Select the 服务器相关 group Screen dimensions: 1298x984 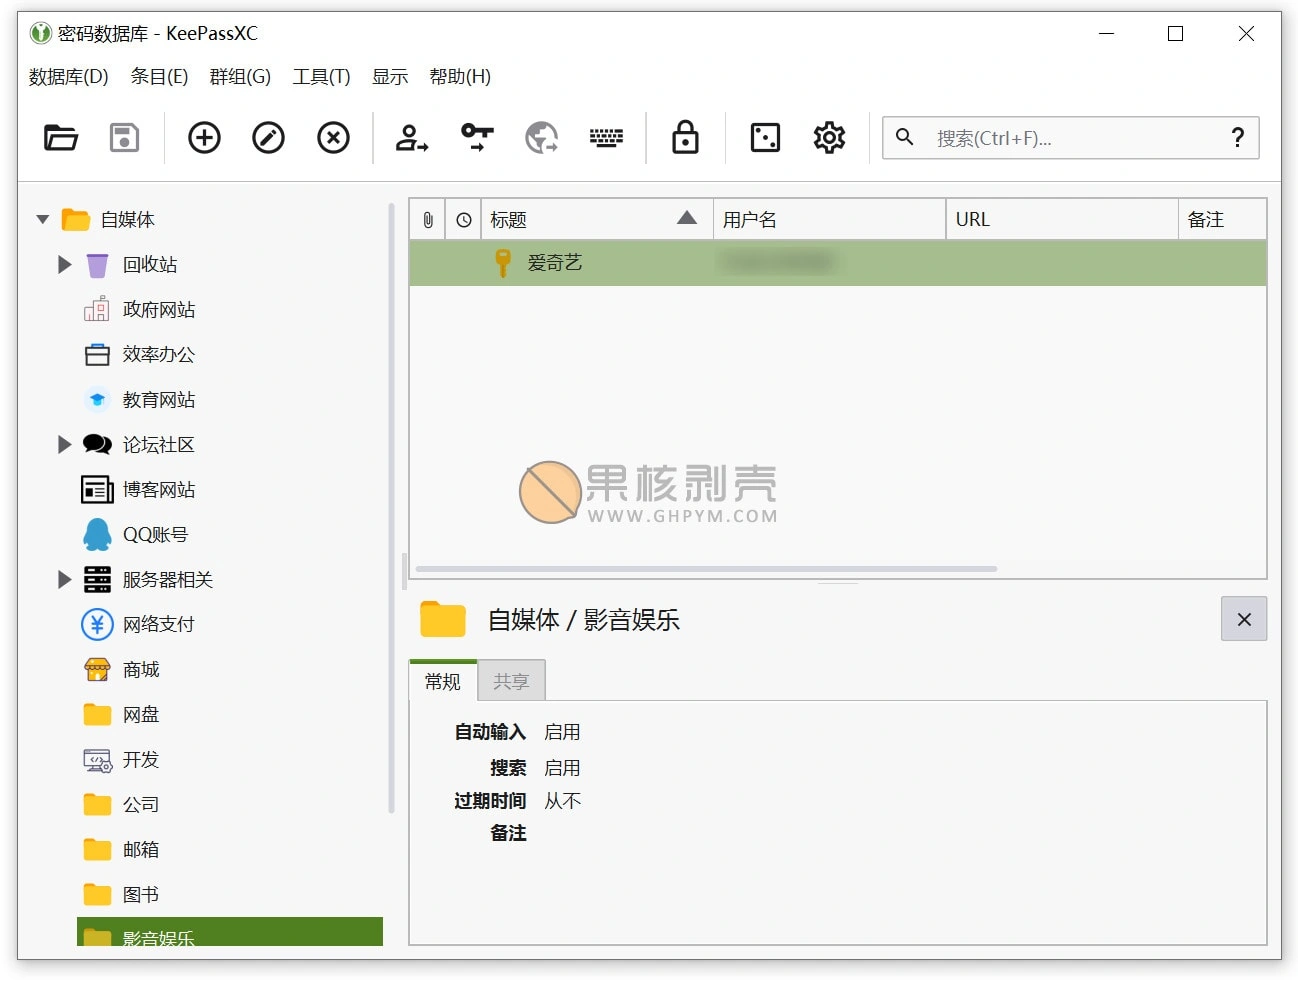point(168,580)
